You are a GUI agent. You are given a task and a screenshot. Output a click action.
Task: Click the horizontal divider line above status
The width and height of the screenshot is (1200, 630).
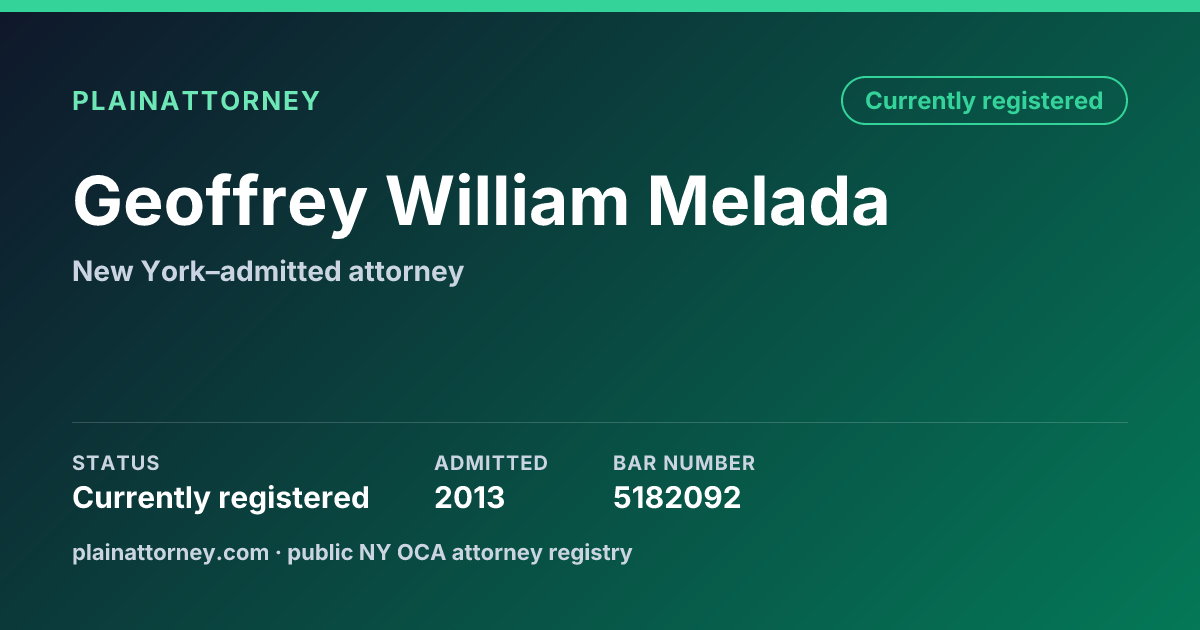[600, 422]
